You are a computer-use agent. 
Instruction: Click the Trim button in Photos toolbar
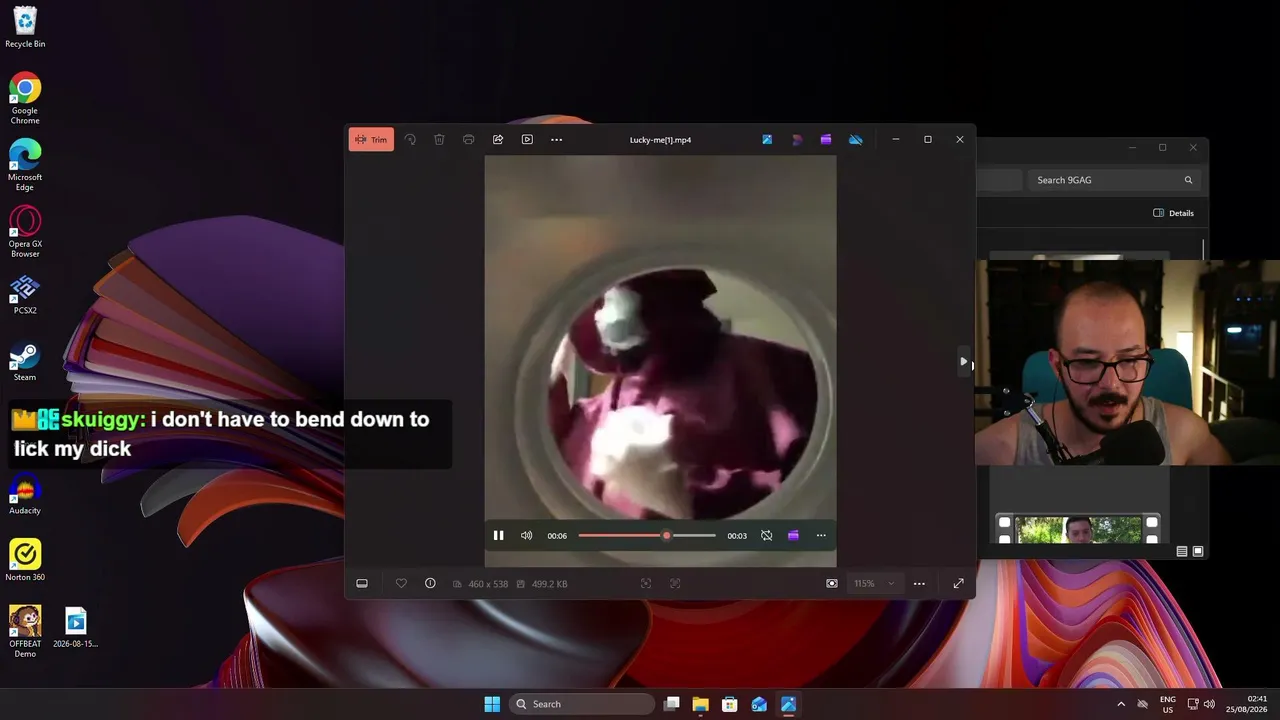coord(371,140)
